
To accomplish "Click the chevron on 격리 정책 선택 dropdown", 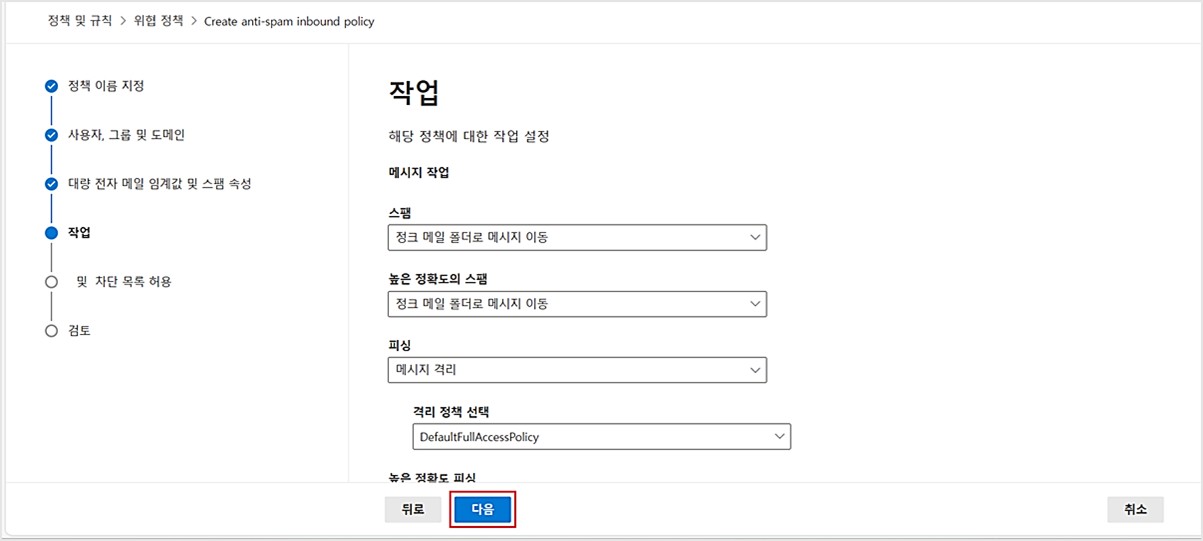I will (x=777, y=436).
